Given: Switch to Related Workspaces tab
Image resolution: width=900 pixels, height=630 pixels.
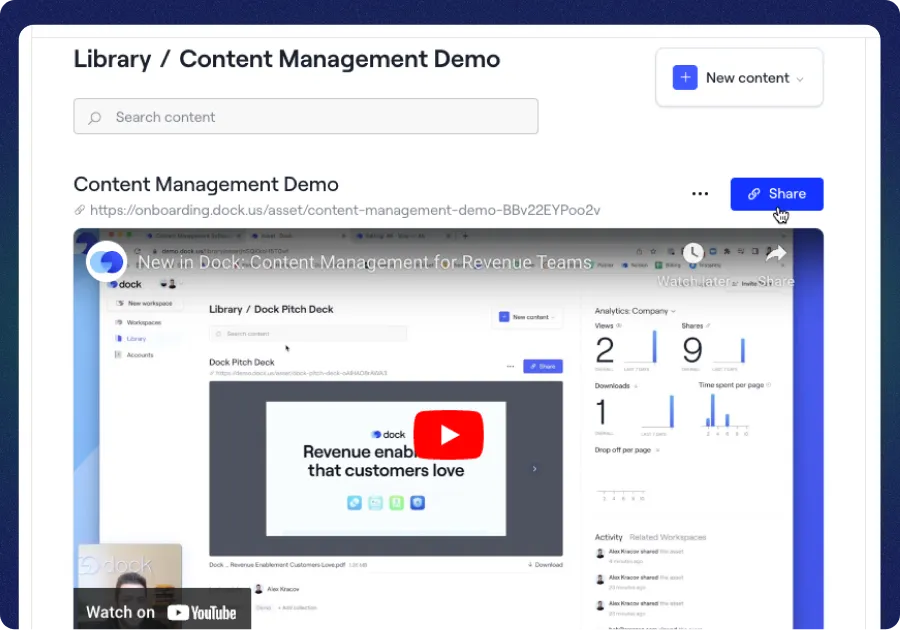Looking at the screenshot, I should [x=668, y=537].
